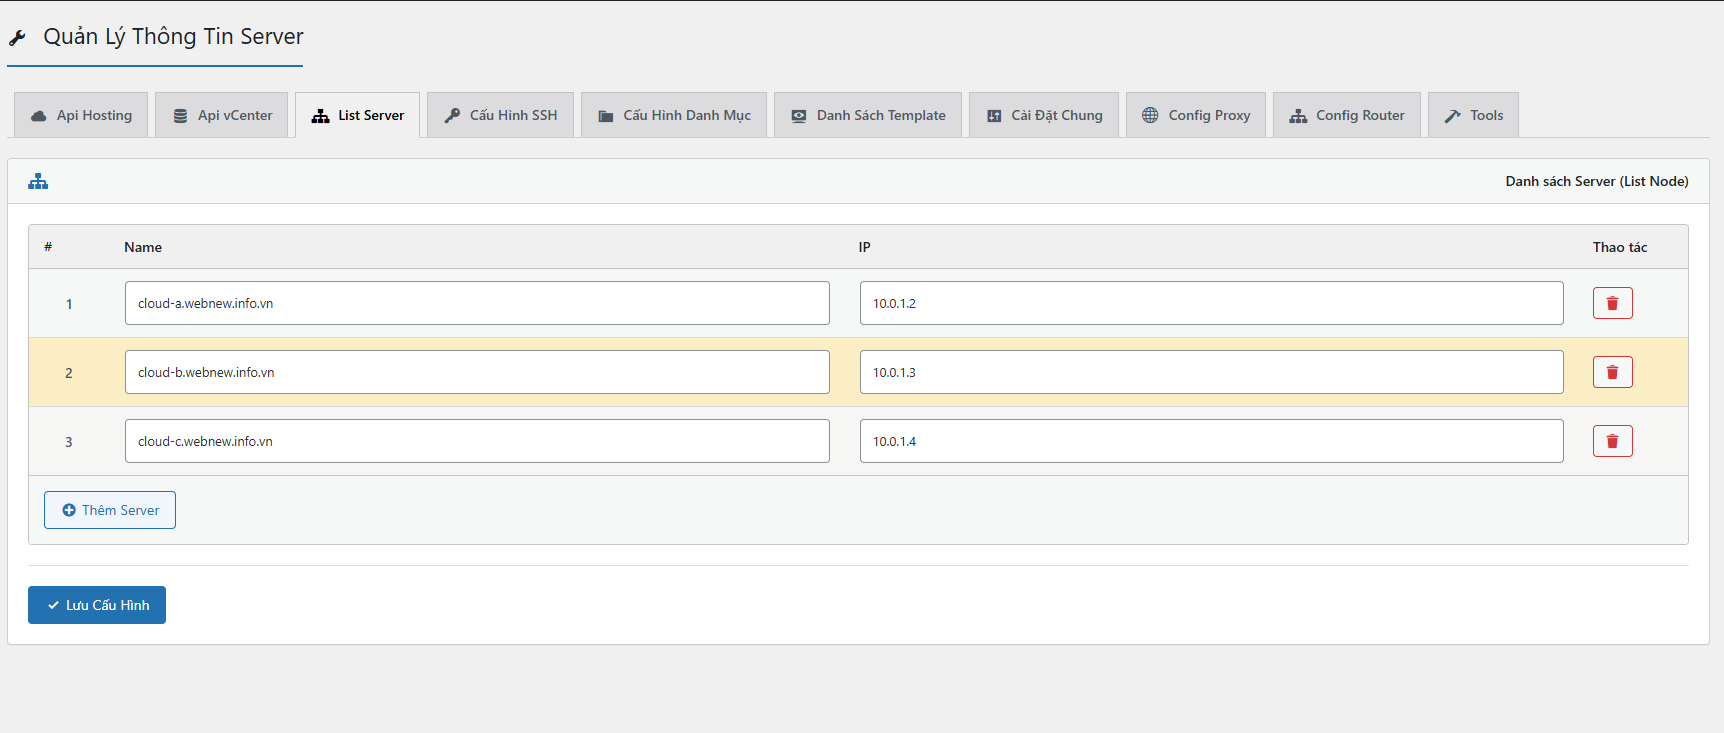Open the Cấu Hình SSH tab

pos(500,115)
